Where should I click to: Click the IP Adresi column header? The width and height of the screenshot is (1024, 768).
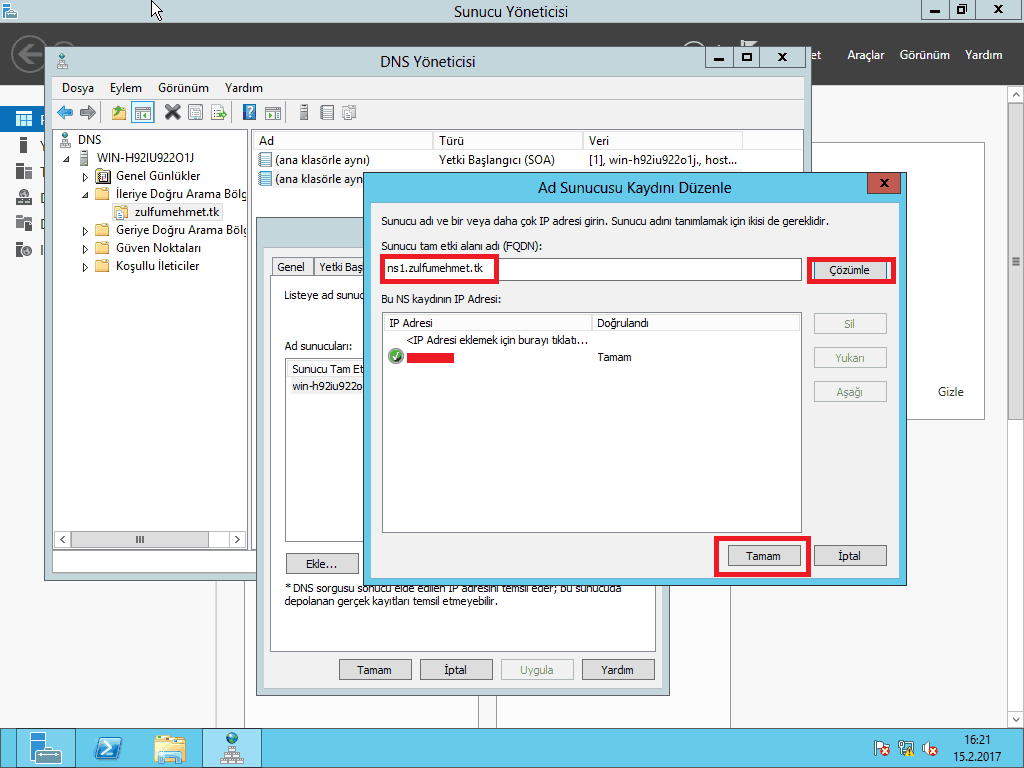(x=487, y=323)
